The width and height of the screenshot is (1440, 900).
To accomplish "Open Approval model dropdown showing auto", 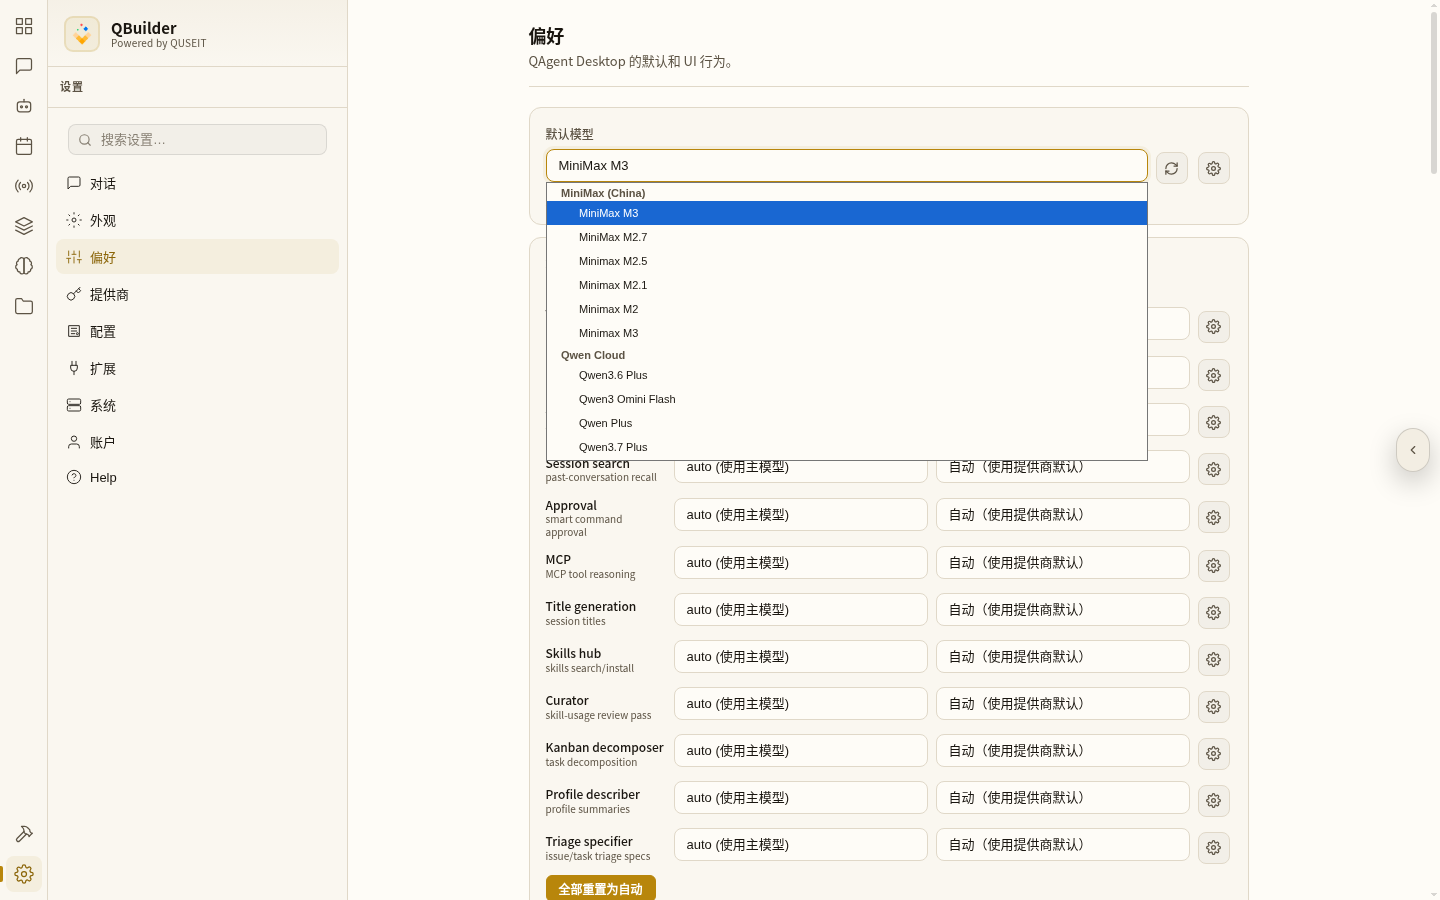I will click(x=801, y=515).
